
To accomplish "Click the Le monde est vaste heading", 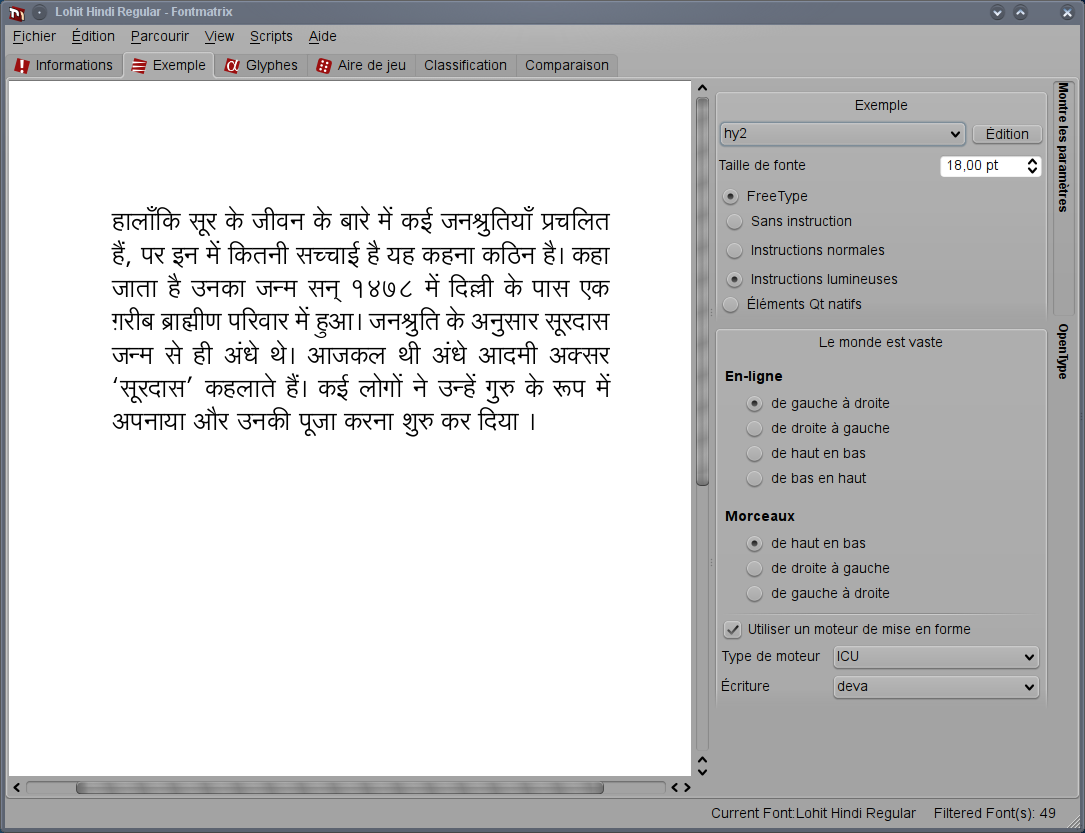I will tap(880, 342).
